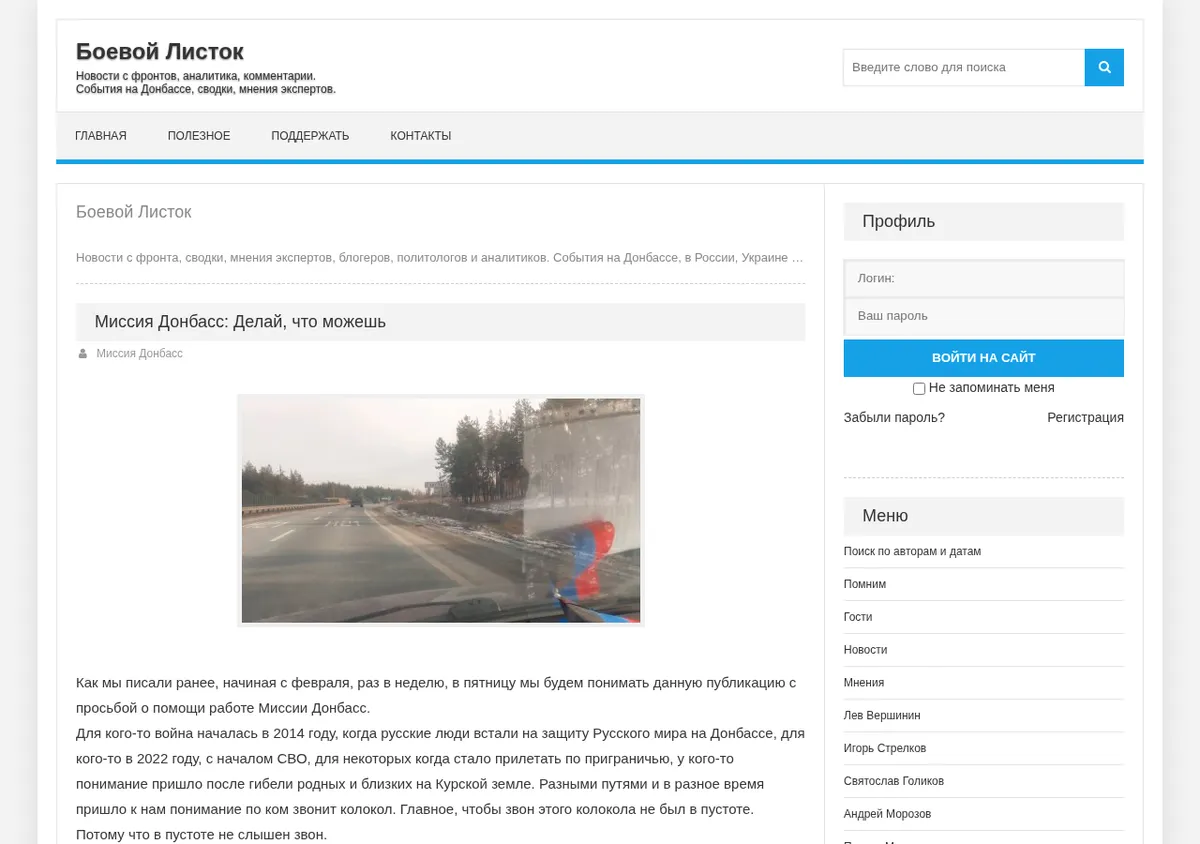Click the 'ВОЙТИ НА САЙТ' button
This screenshot has height=844, width=1200.
click(x=984, y=358)
